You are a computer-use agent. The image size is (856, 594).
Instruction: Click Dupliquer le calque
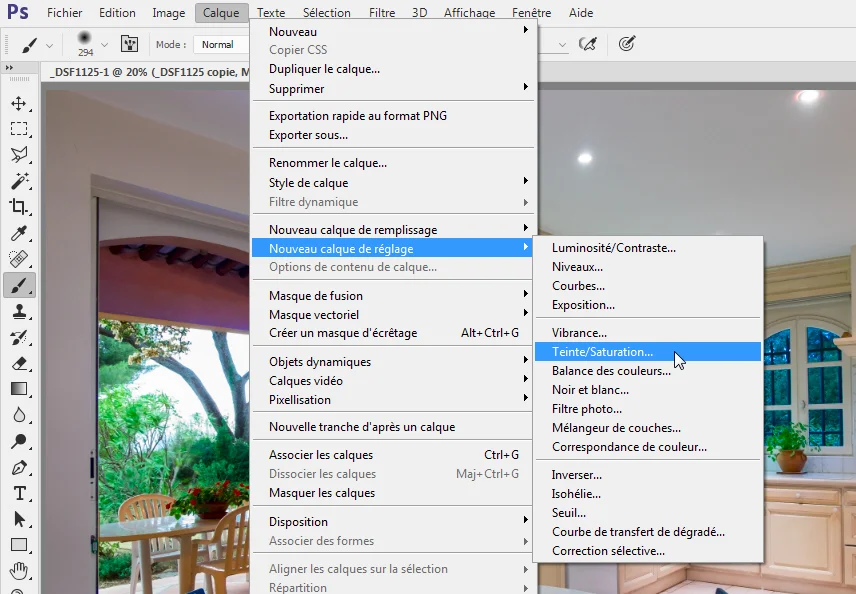pyautogui.click(x=393, y=69)
